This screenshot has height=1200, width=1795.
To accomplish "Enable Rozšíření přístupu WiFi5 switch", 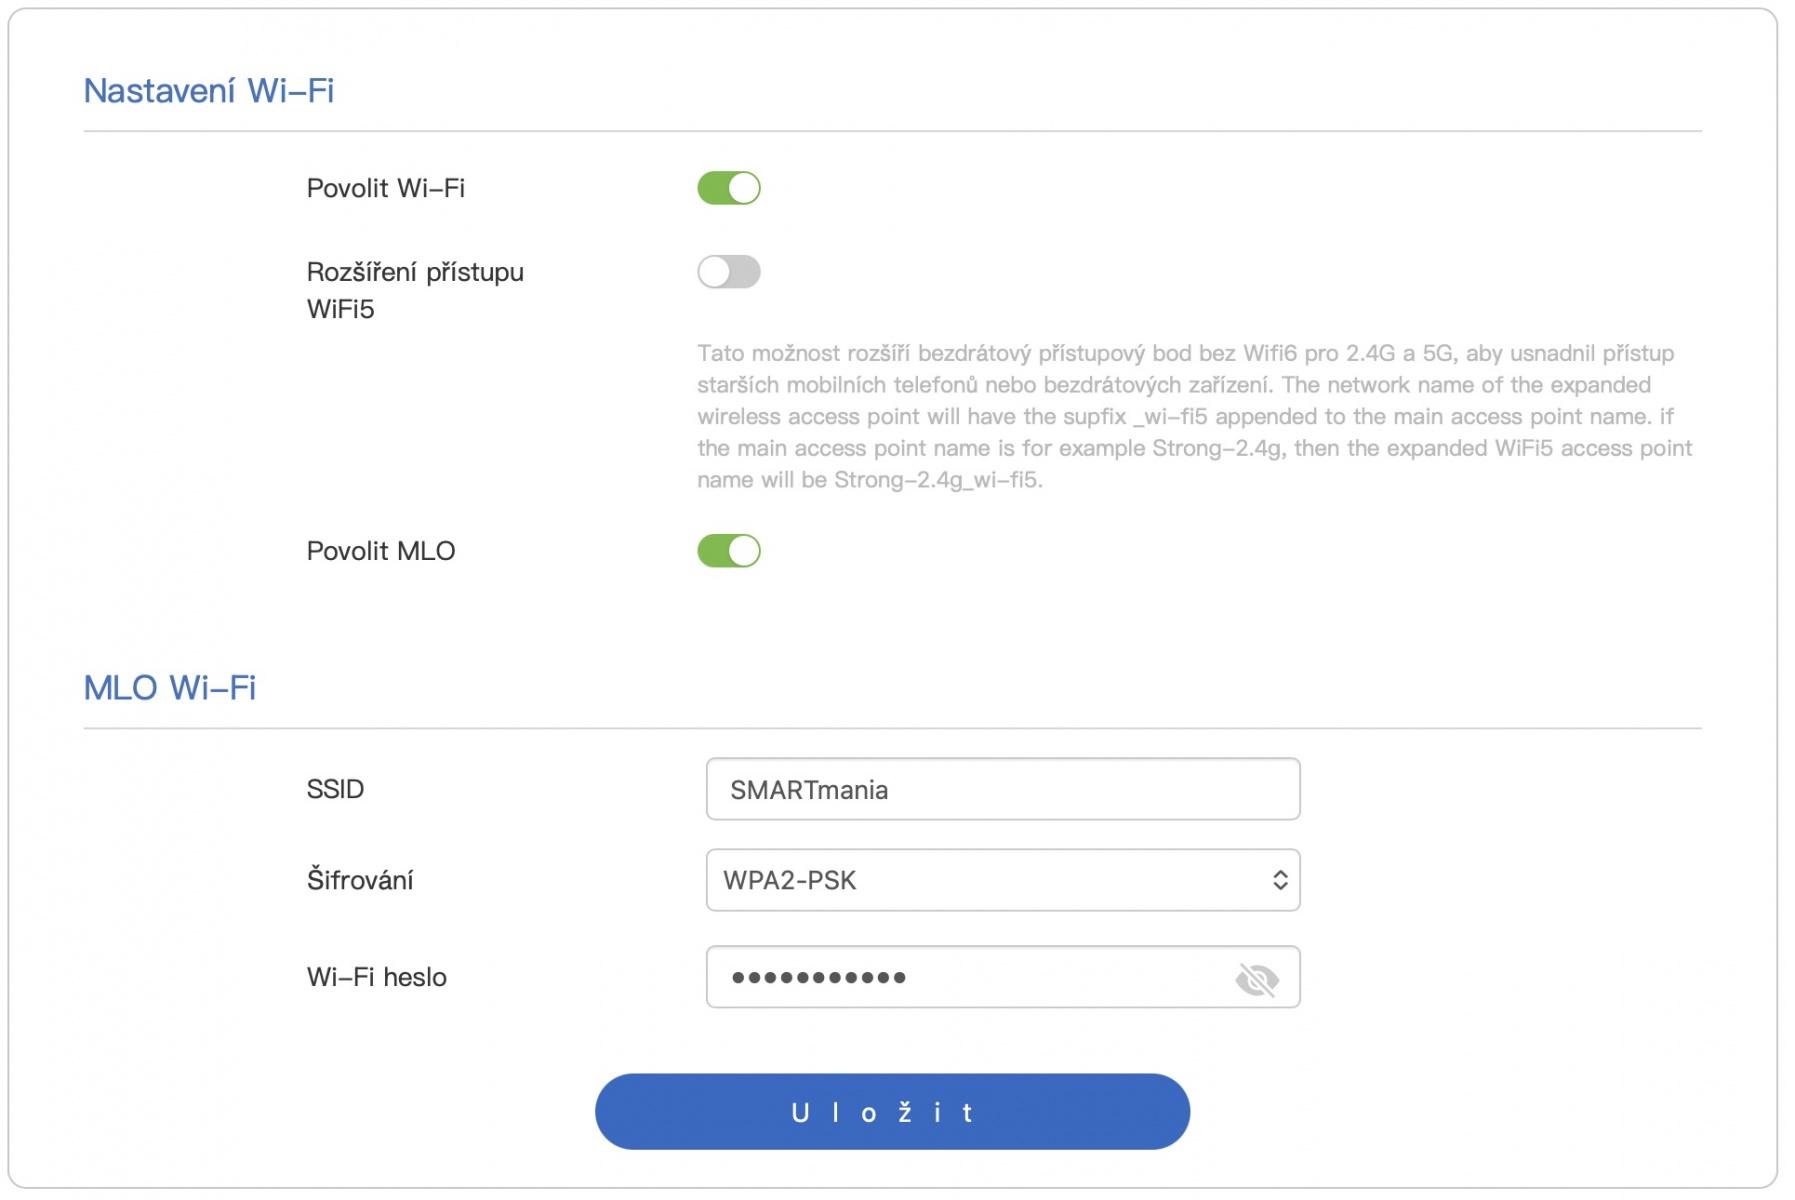I will coord(729,272).
